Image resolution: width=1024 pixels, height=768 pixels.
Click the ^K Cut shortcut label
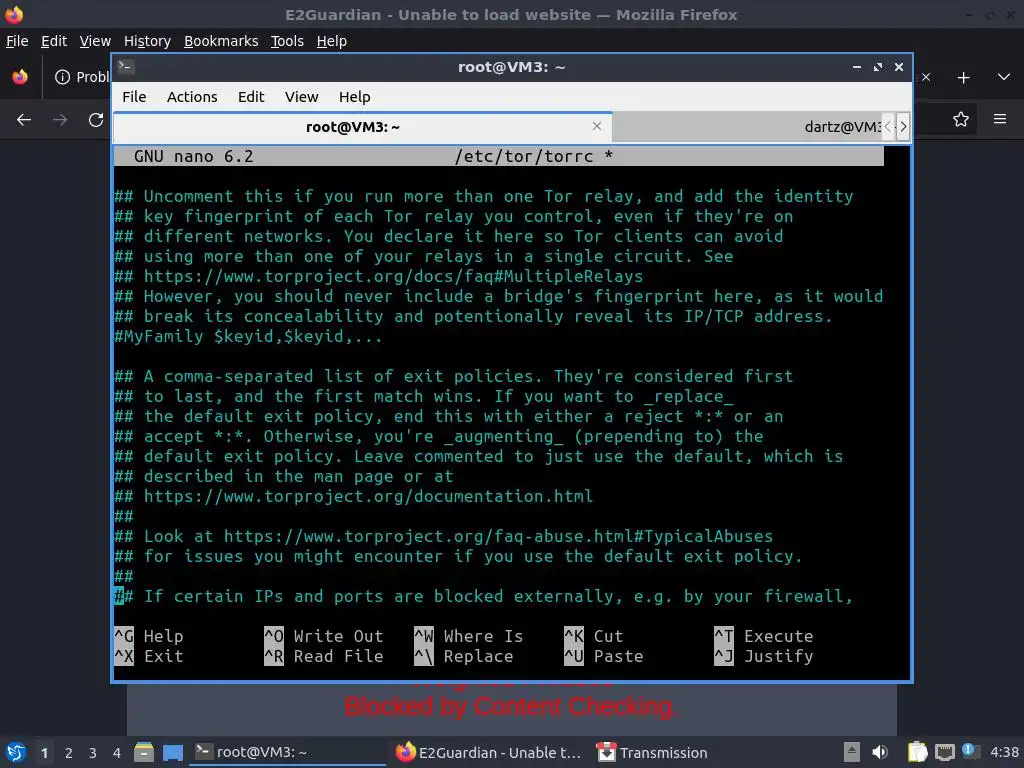(x=594, y=636)
